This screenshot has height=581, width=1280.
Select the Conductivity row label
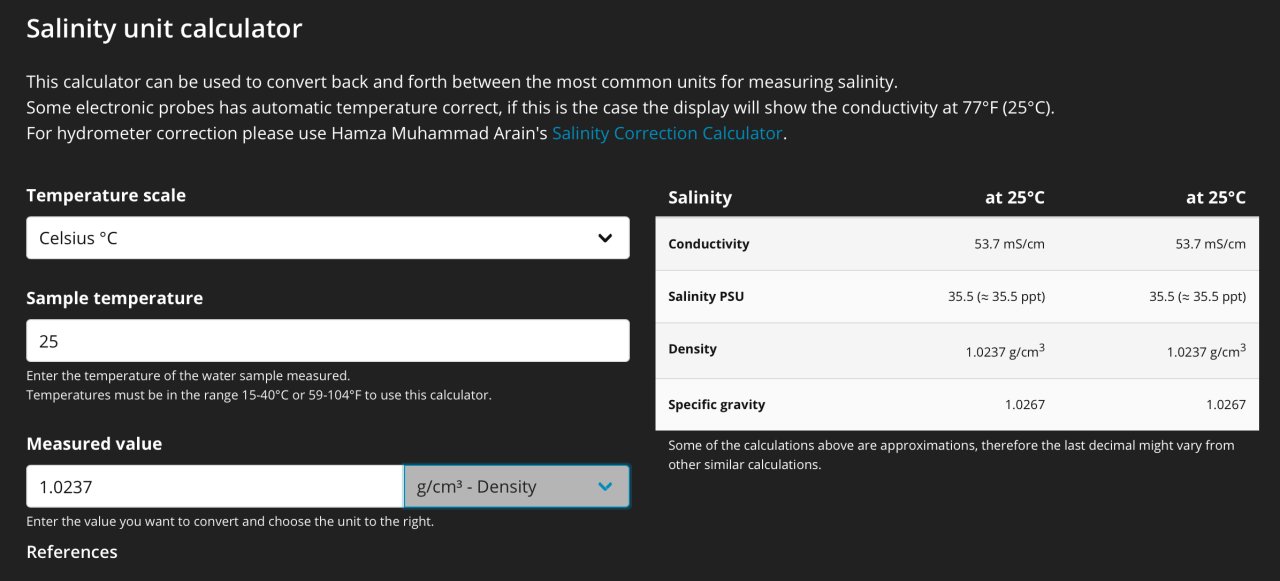(708, 244)
